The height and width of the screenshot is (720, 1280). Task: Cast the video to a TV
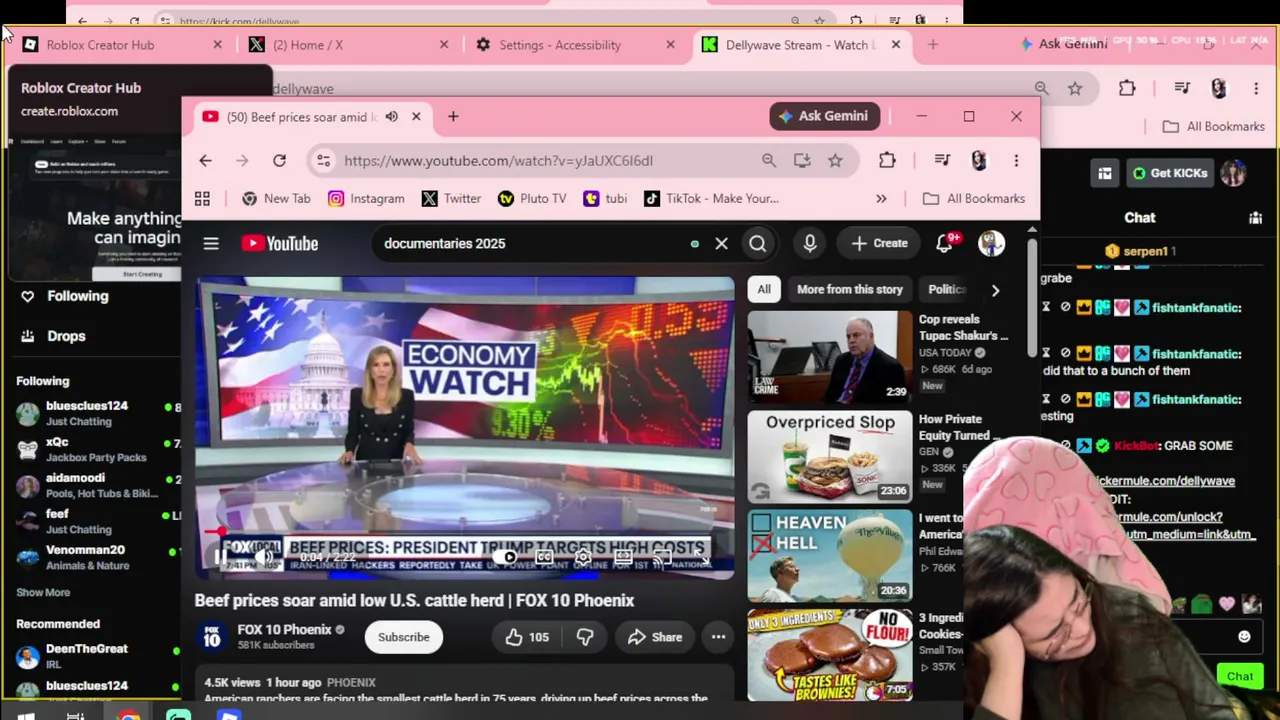661,557
